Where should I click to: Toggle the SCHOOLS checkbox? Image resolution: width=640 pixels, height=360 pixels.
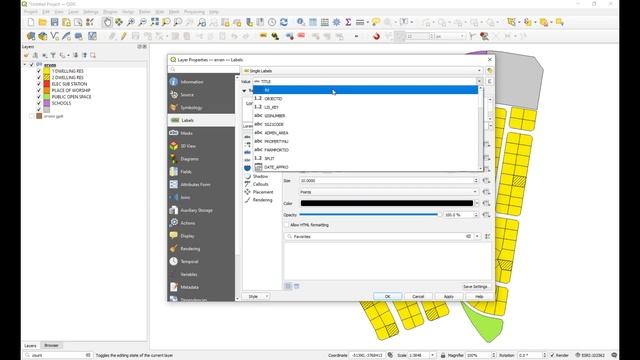click(39, 103)
